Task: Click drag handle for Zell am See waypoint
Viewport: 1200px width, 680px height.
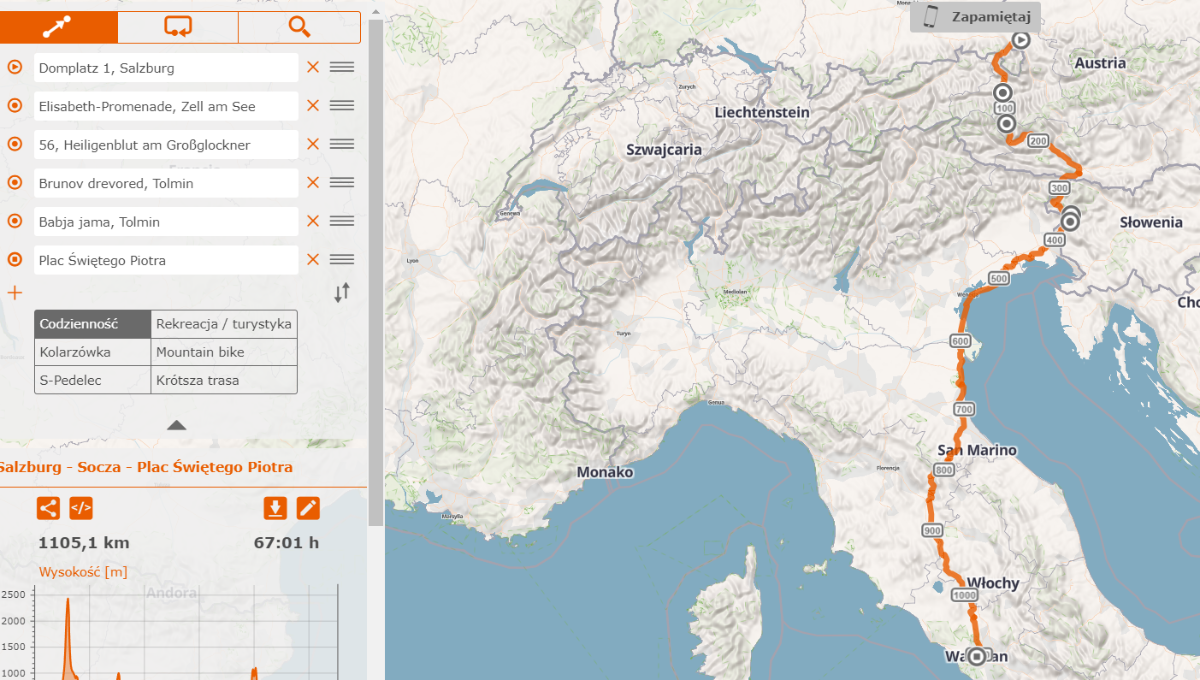Action: 342,106
